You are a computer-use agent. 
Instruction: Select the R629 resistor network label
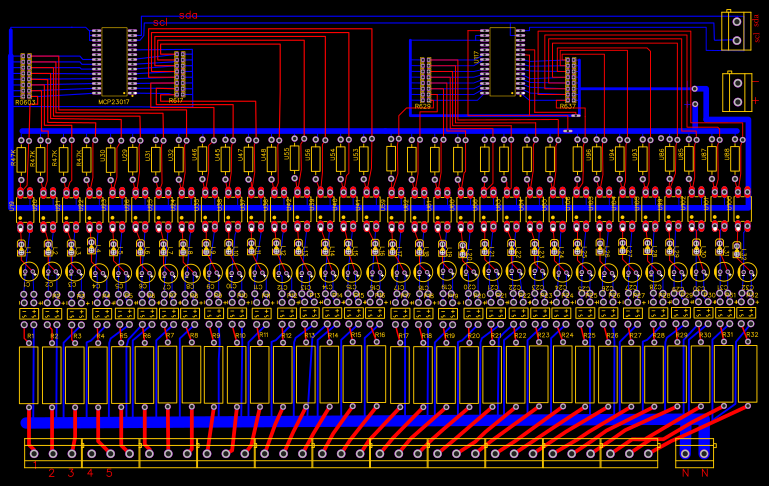422,106
